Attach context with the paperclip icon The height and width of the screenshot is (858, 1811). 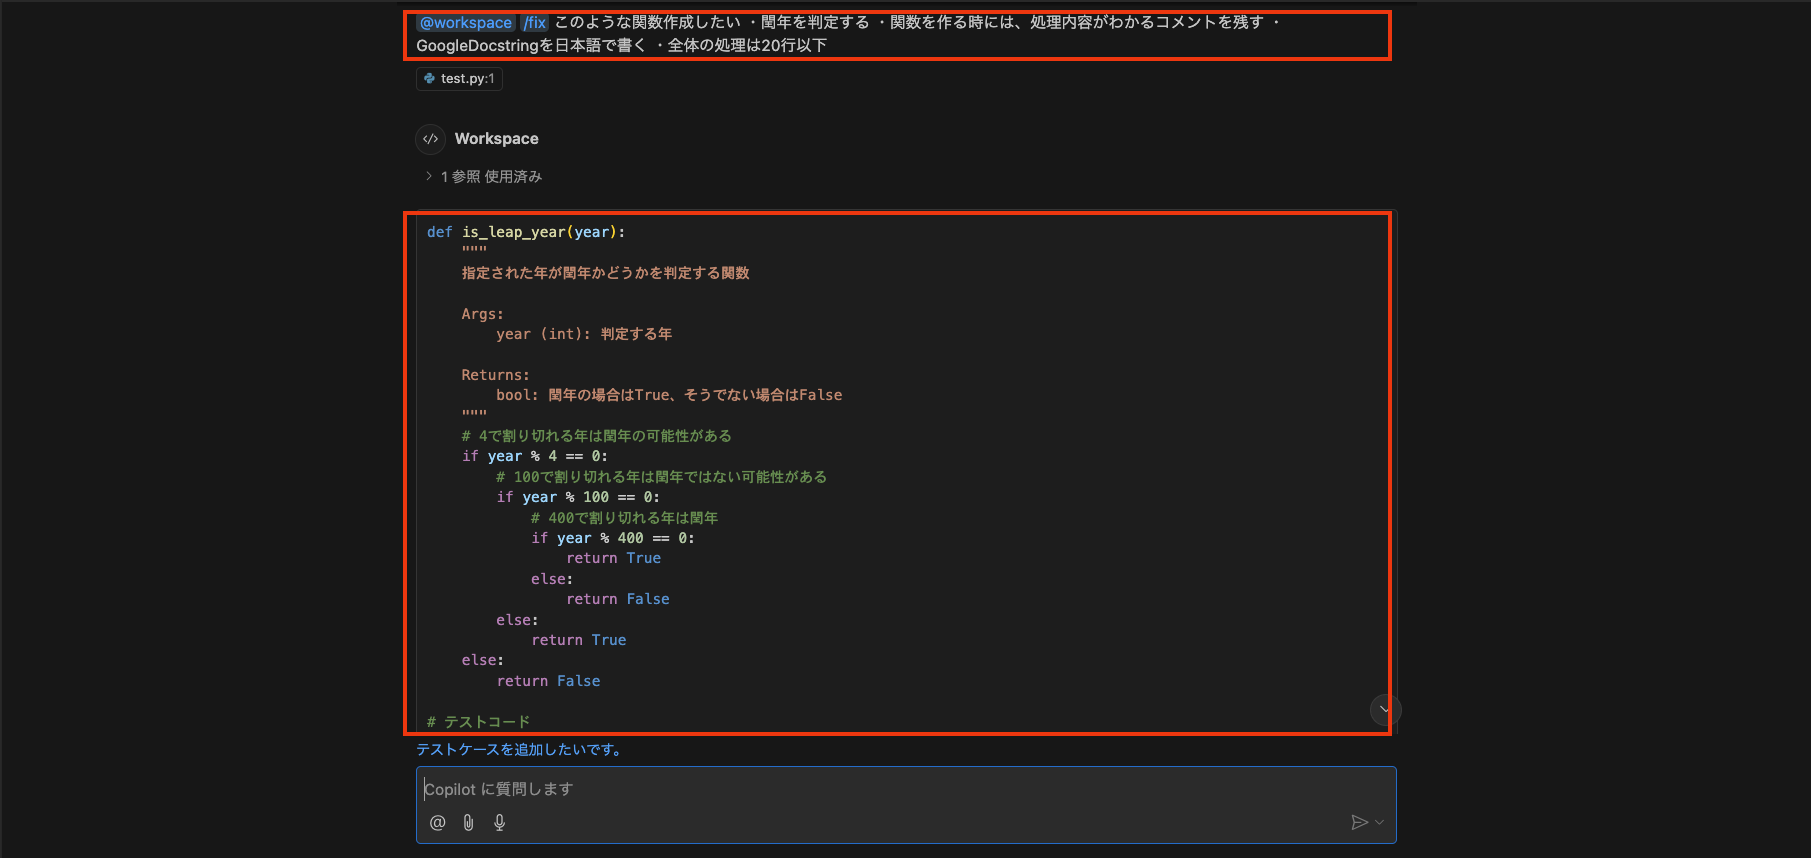point(468,822)
